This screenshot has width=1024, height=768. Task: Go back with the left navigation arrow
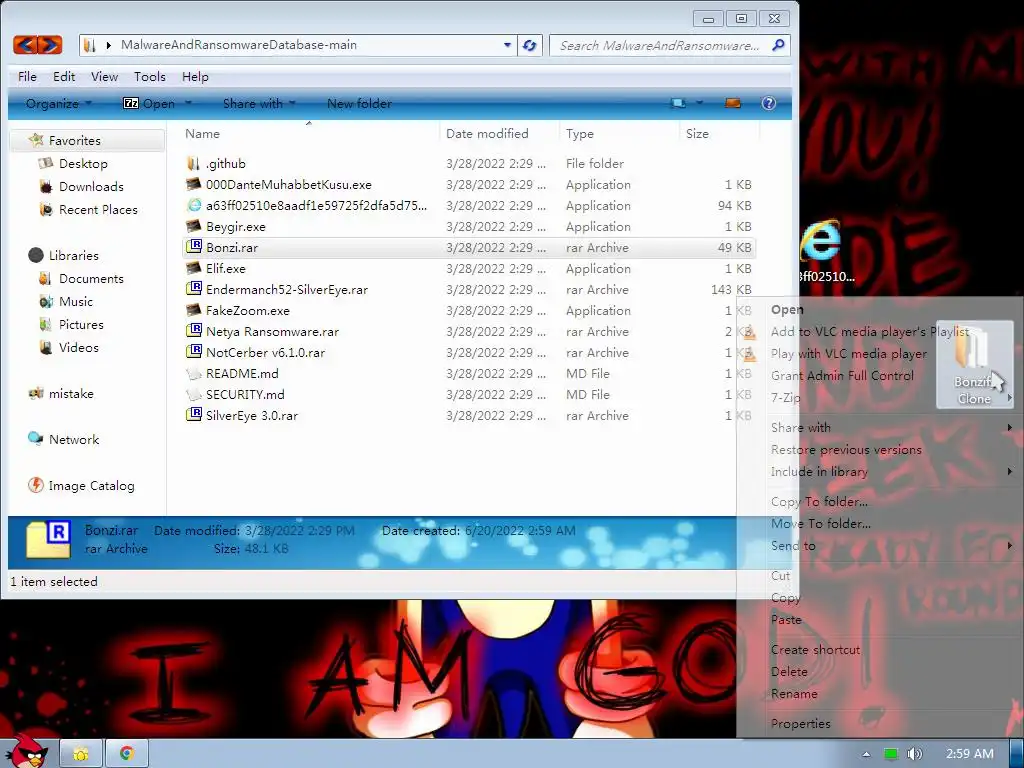click(25, 45)
